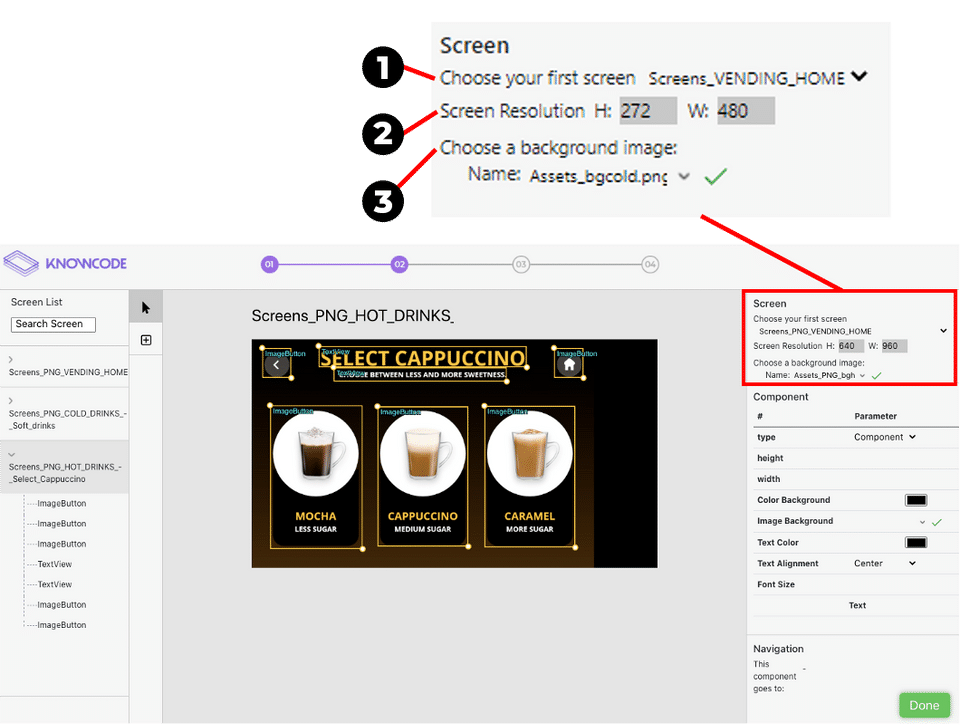Click the green Done button
The width and height of the screenshot is (960, 725).
click(924, 705)
